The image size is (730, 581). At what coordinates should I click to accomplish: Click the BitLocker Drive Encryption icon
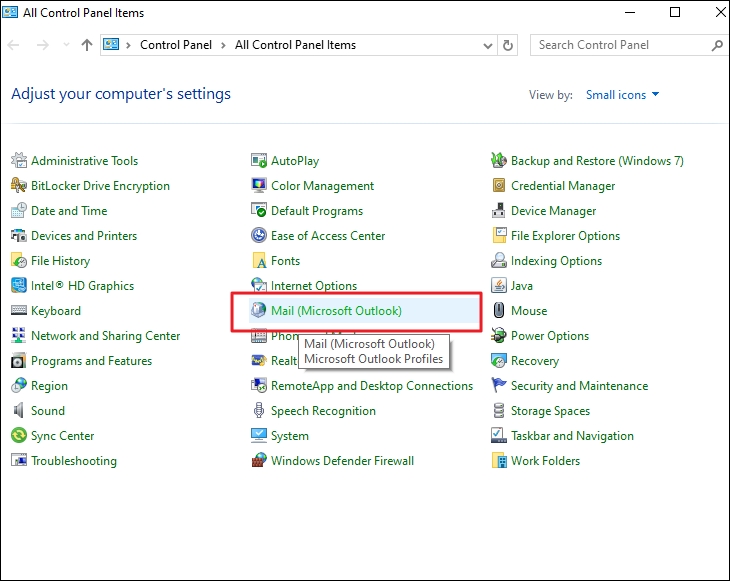pyautogui.click(x=19, y=186)
